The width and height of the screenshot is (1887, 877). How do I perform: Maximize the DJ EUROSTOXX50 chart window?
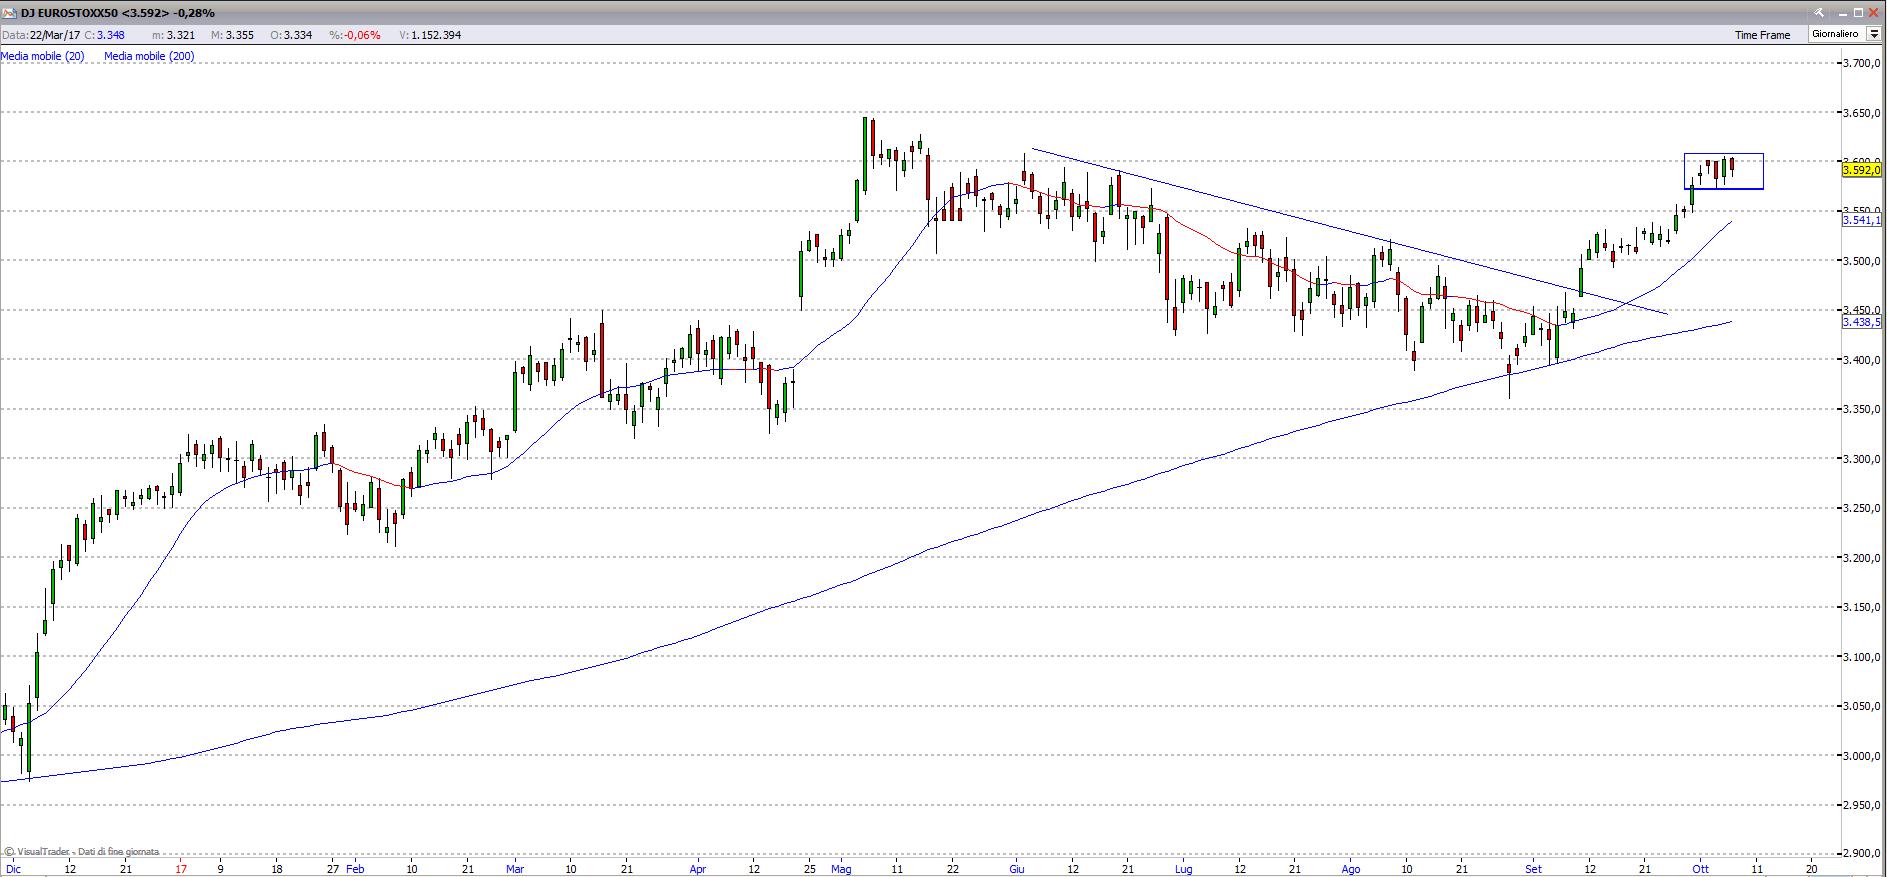tap(1859, 13)
